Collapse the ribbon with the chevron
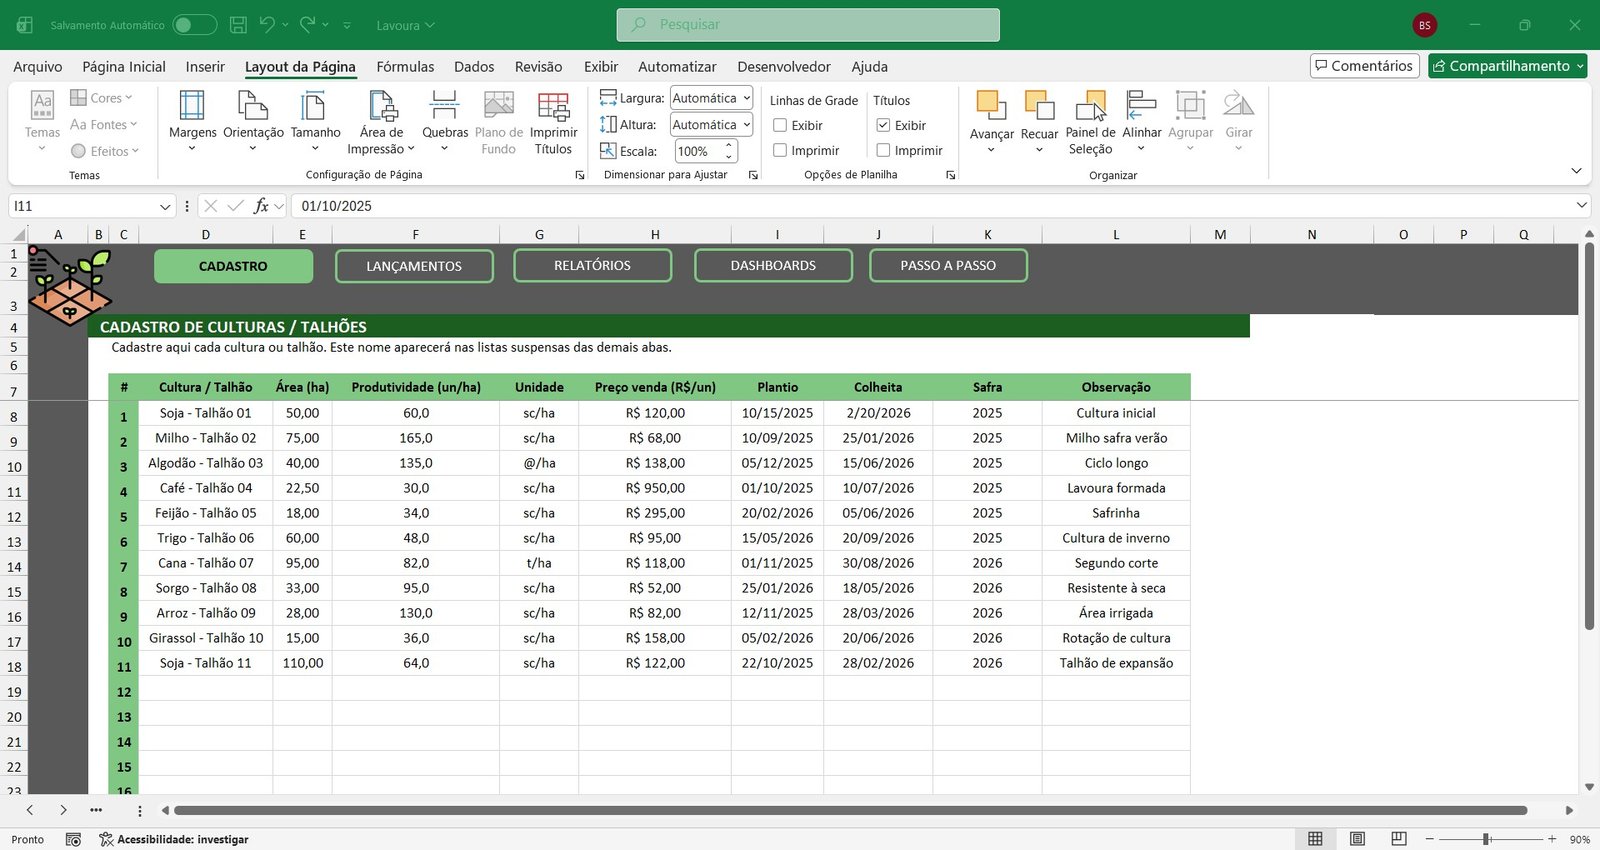The image size is (1600, 850). [x=1576, y=171]
